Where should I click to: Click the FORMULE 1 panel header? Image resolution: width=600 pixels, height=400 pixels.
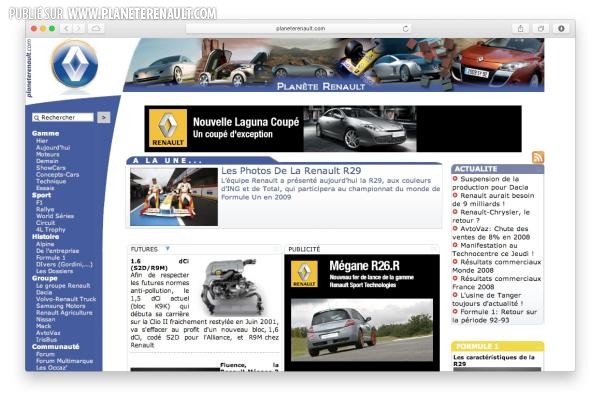tap(497, 346)
